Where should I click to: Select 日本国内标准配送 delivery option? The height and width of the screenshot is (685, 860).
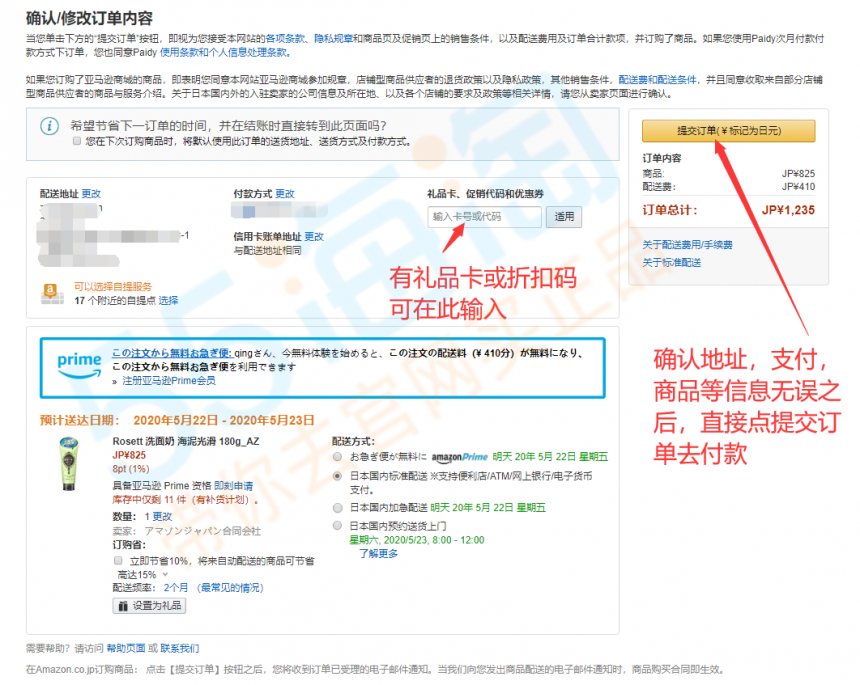(337, 476)
